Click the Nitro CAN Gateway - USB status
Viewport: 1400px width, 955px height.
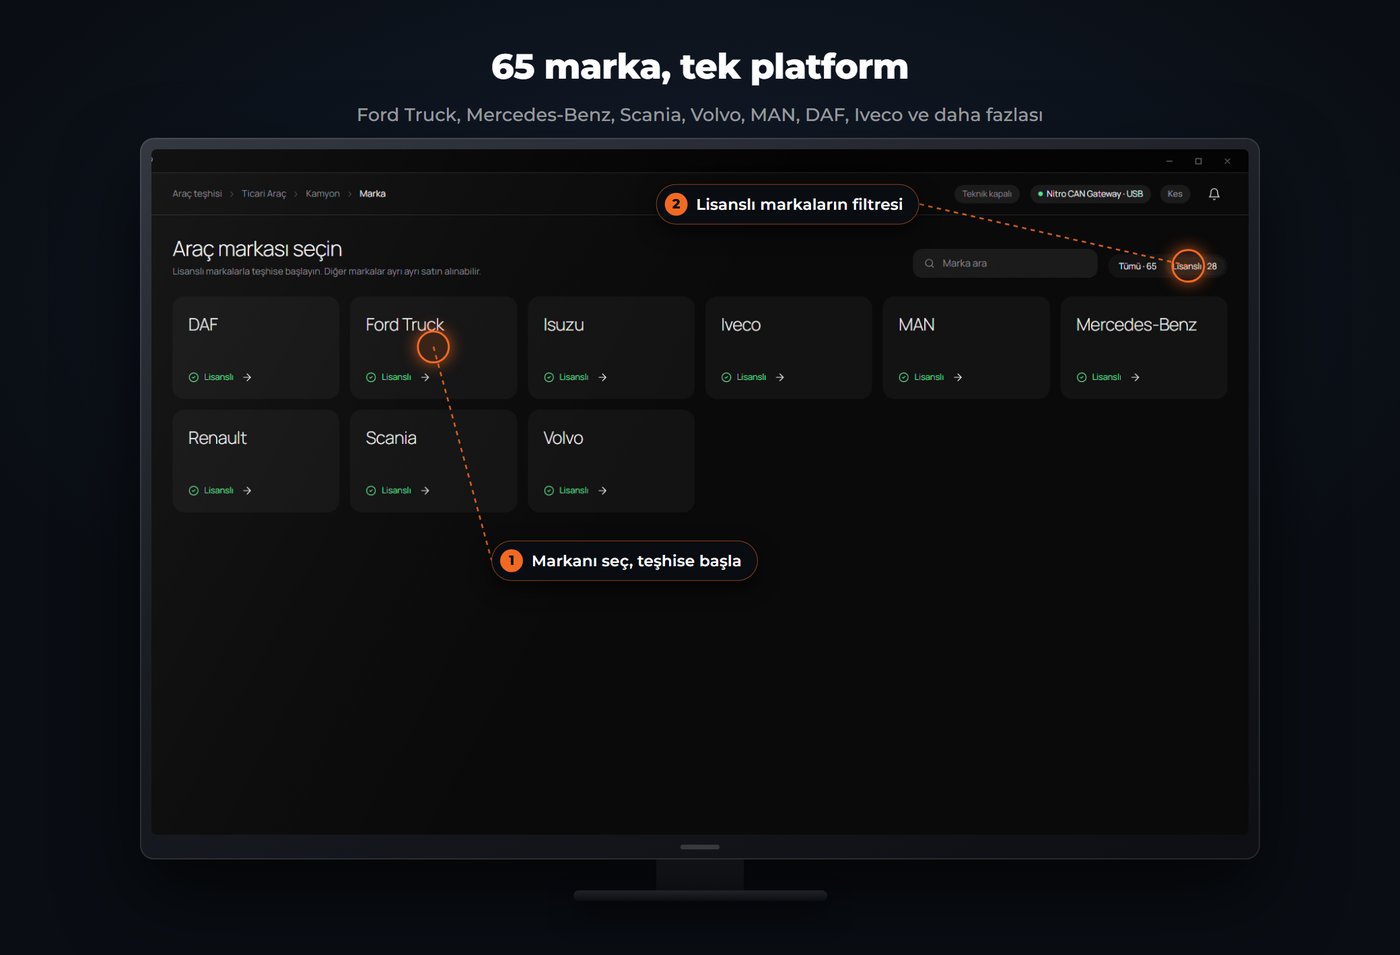click(x=1091, y=194)
